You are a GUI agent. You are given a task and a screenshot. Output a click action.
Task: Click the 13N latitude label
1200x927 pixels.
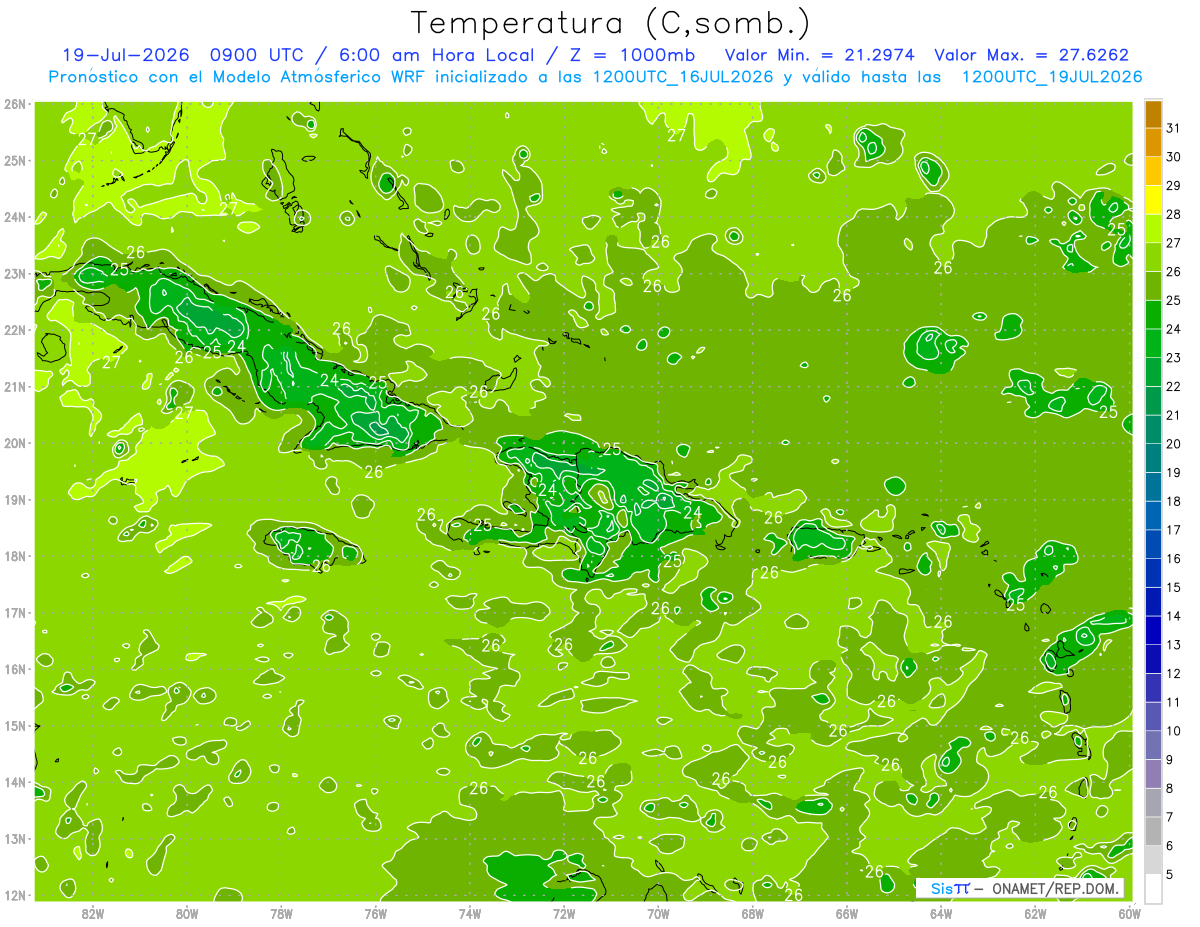(15, 838)
